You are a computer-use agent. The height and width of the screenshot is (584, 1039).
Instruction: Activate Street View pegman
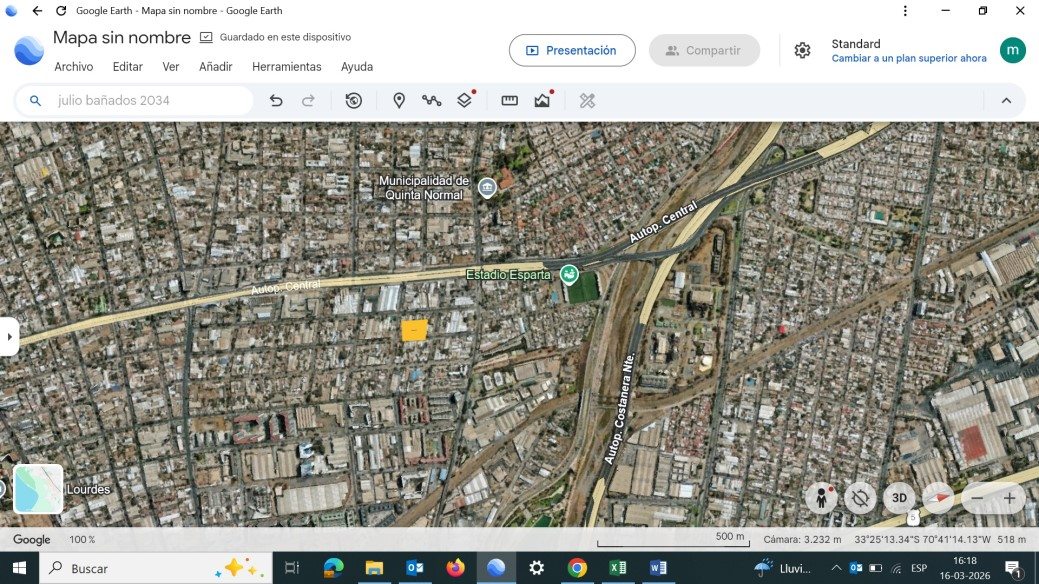[x=821, y=498]
